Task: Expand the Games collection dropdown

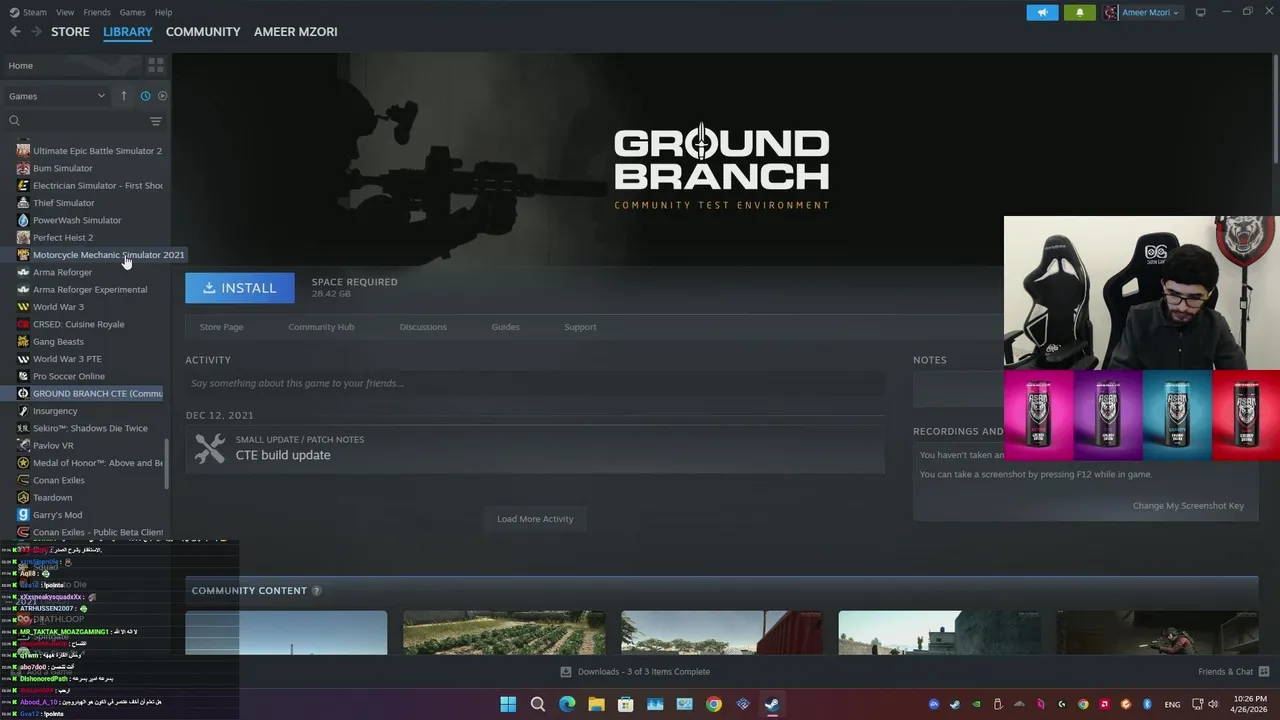Action: (x=56, y=96)
